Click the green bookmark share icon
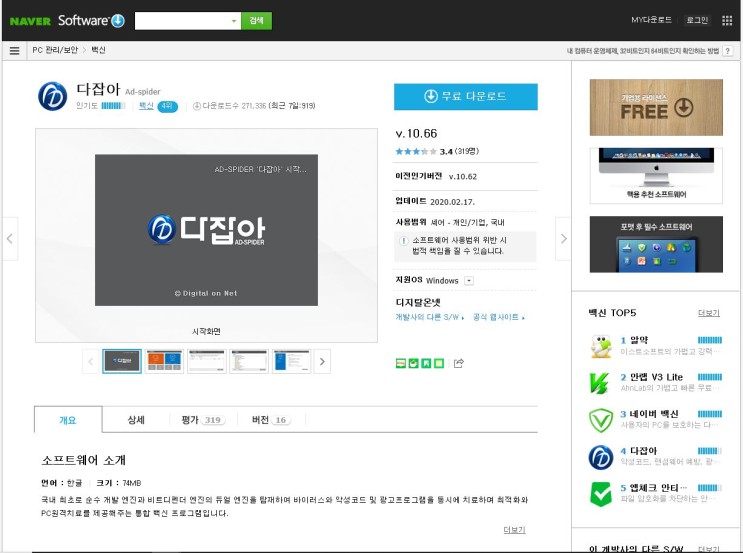 (x=426, y=363)
